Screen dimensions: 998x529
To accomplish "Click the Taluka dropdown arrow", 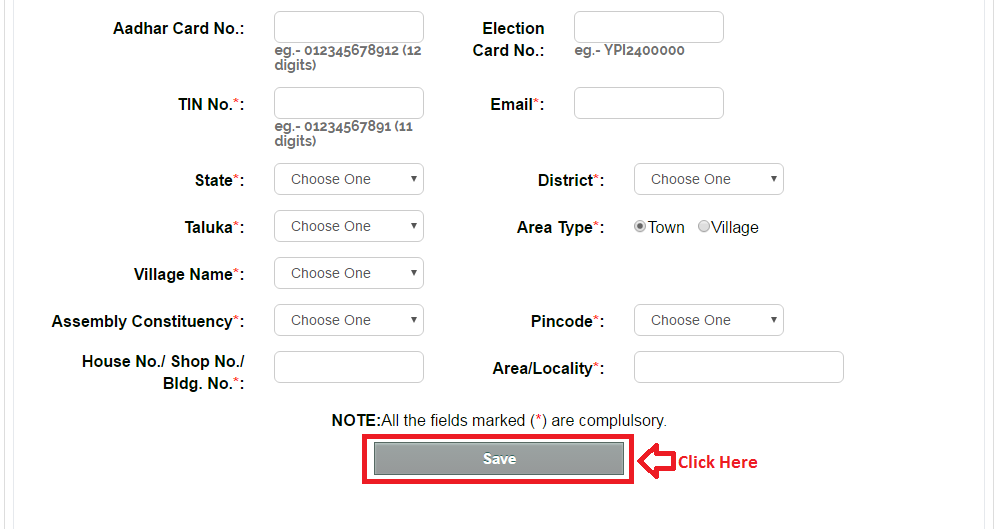I will 413,227.
